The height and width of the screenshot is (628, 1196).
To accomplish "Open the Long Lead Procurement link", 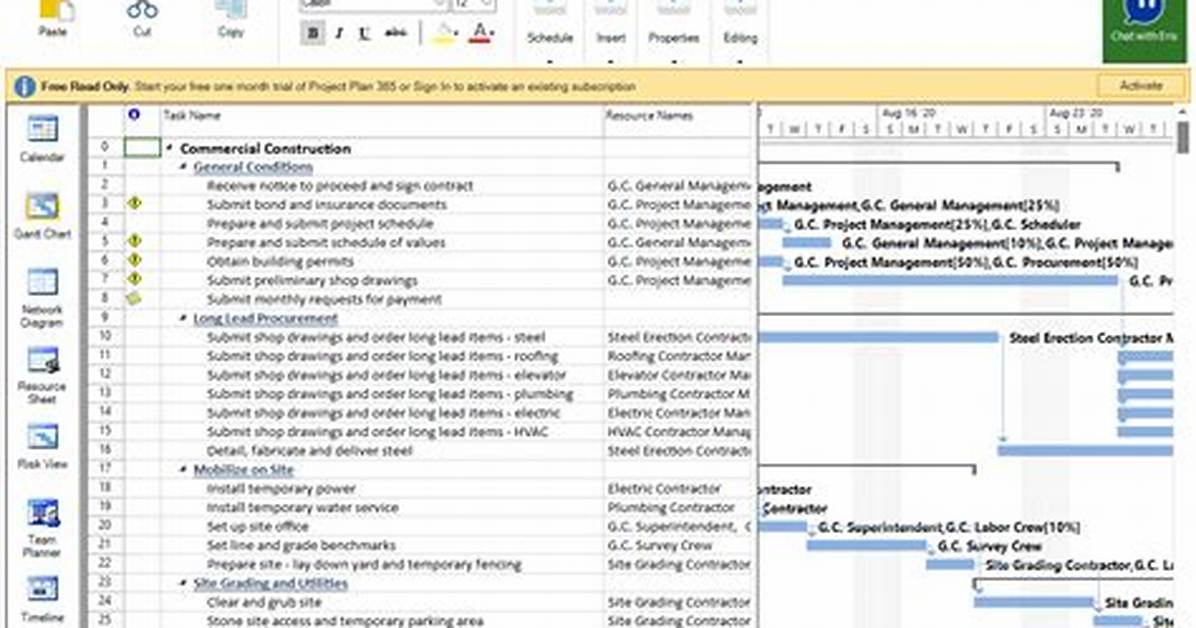I will click(265, 318).
